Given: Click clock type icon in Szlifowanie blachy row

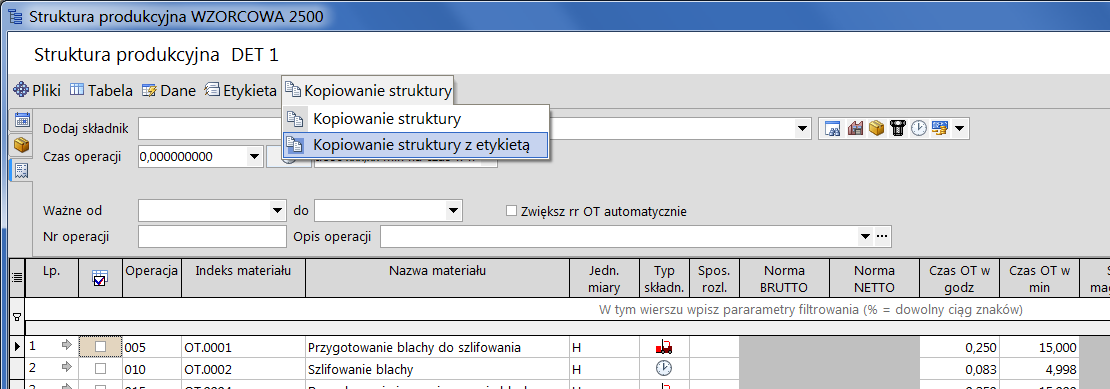Looking at the screenshot, I should click(x=664, y=368).
